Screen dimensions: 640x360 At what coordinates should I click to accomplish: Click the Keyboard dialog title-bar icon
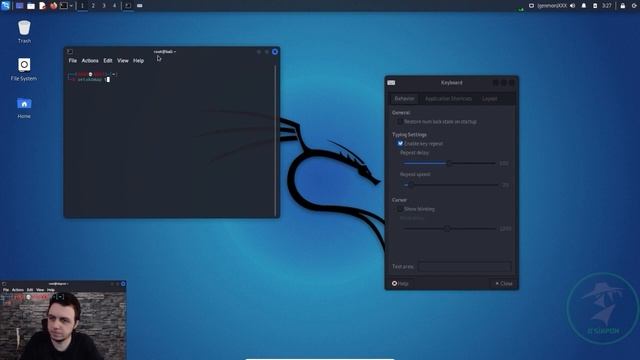click(391, 83)
